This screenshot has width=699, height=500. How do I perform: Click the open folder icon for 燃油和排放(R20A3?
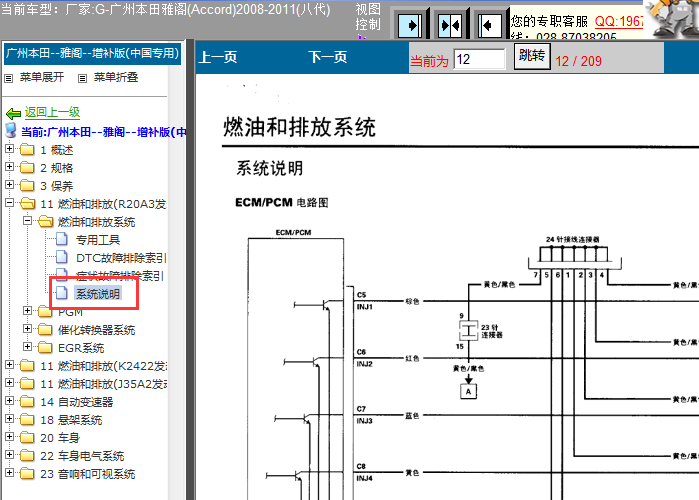28,204
